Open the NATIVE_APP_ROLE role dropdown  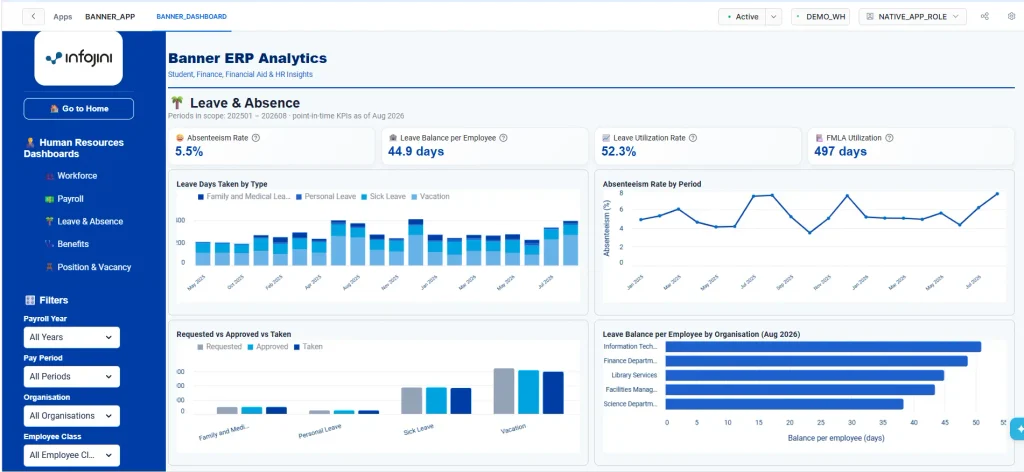pos(912,17)
